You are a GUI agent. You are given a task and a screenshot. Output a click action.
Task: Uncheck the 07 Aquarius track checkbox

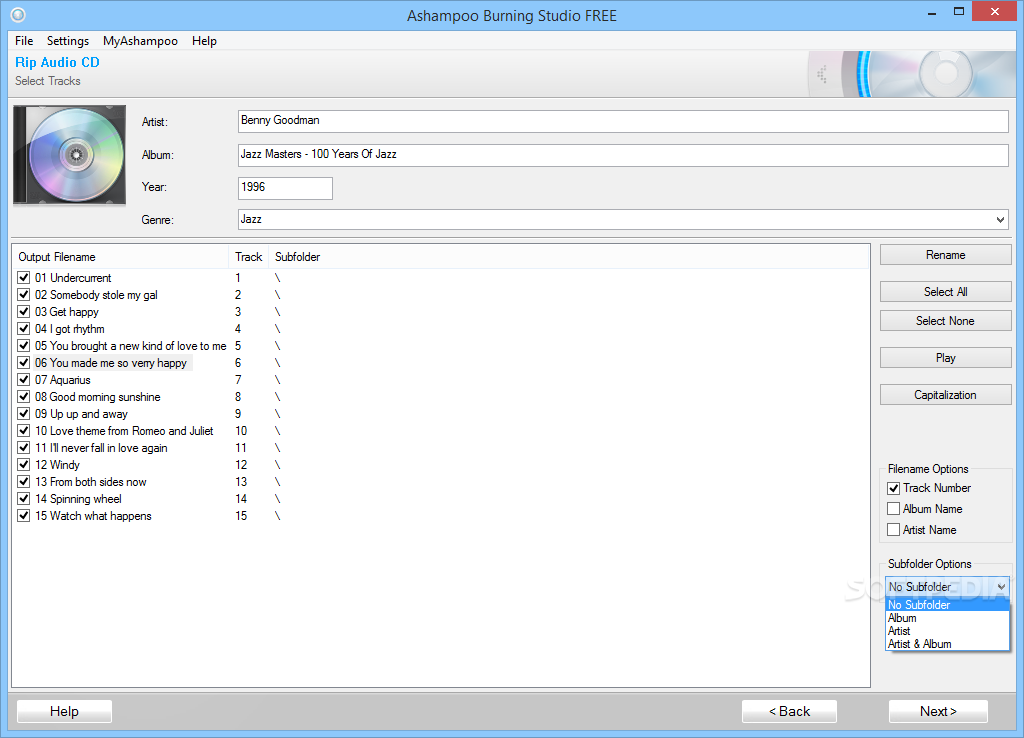24,379
